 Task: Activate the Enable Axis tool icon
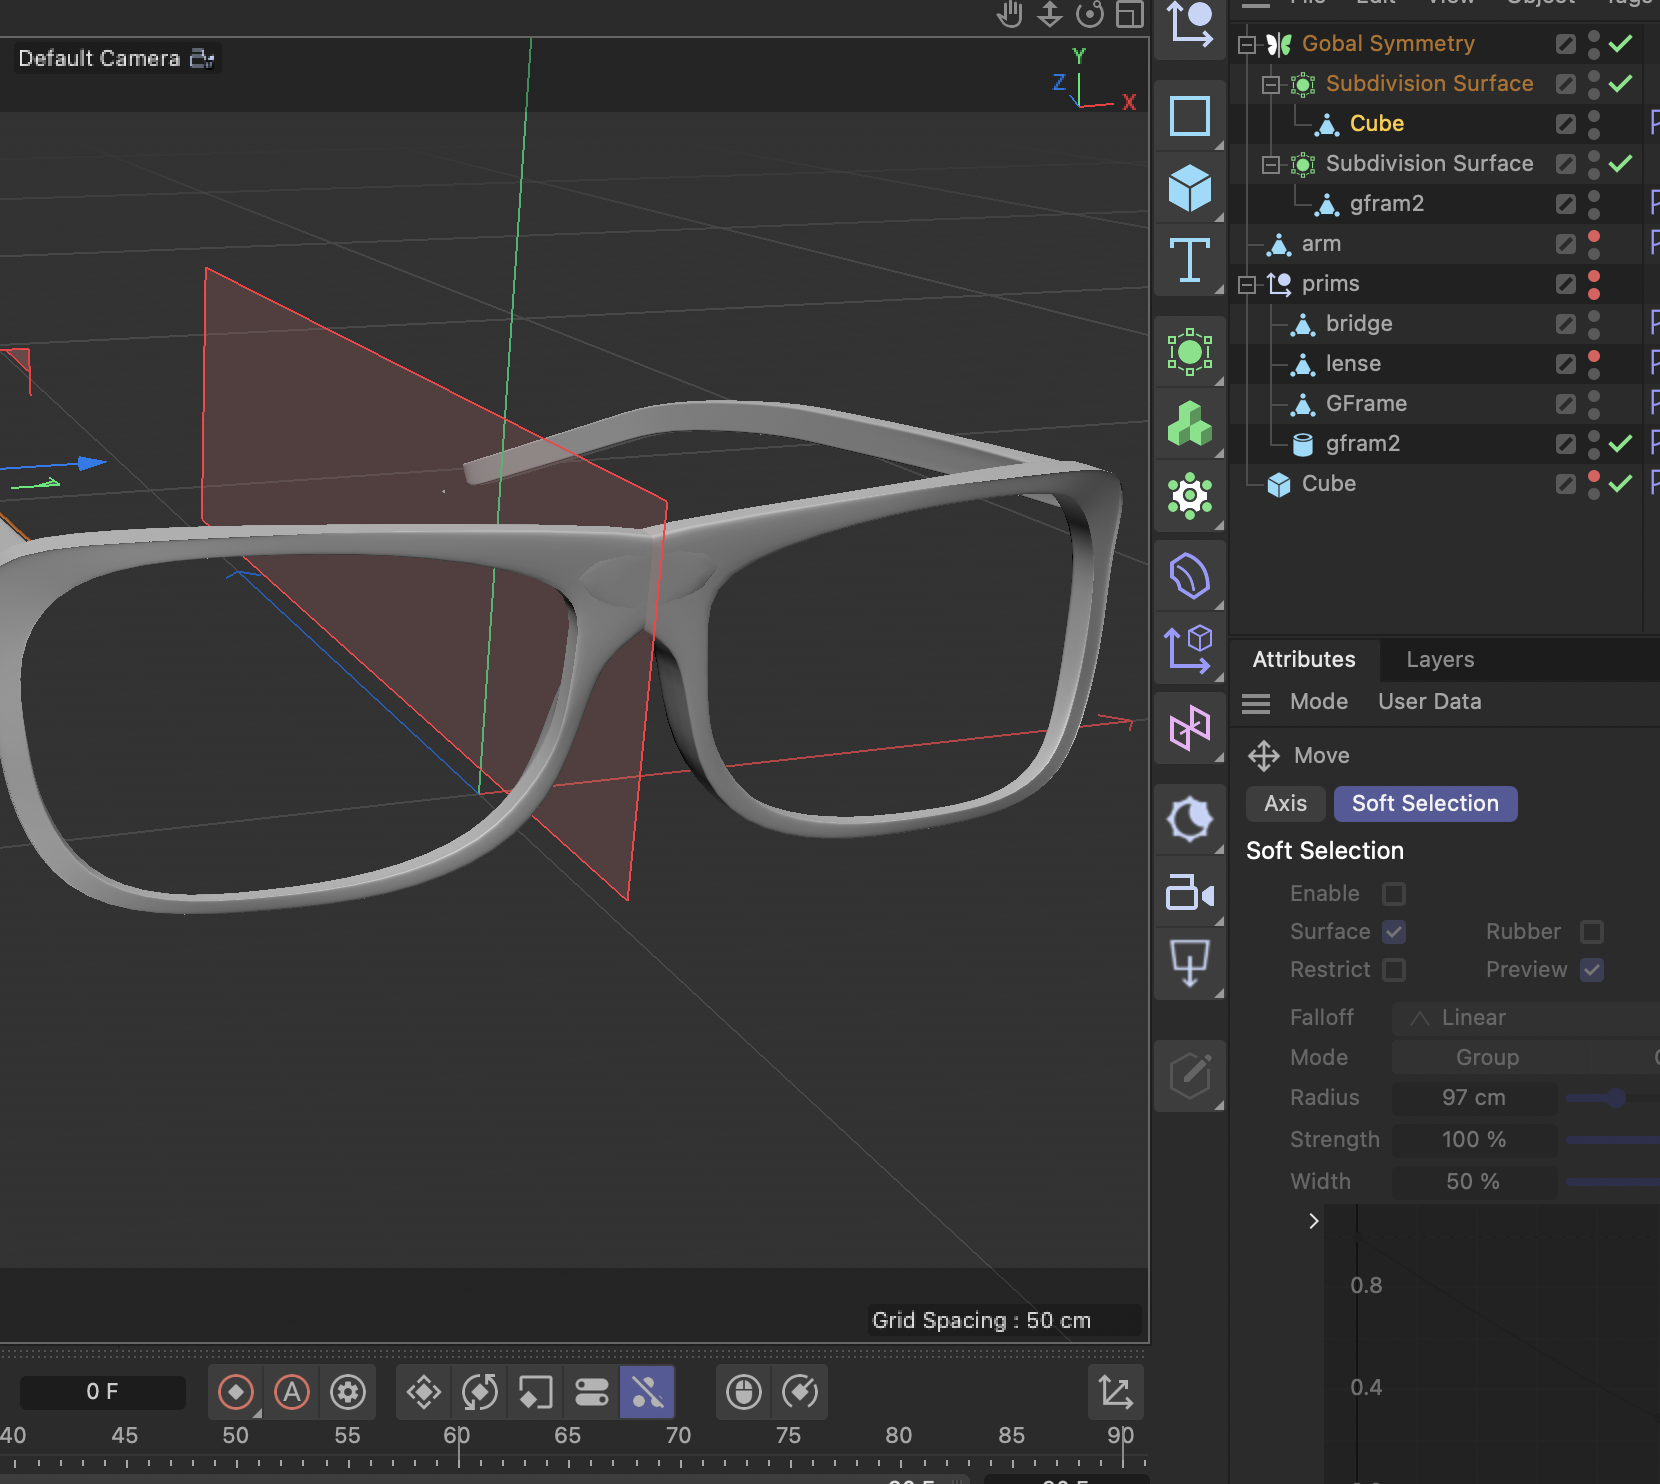[1190, 649]
